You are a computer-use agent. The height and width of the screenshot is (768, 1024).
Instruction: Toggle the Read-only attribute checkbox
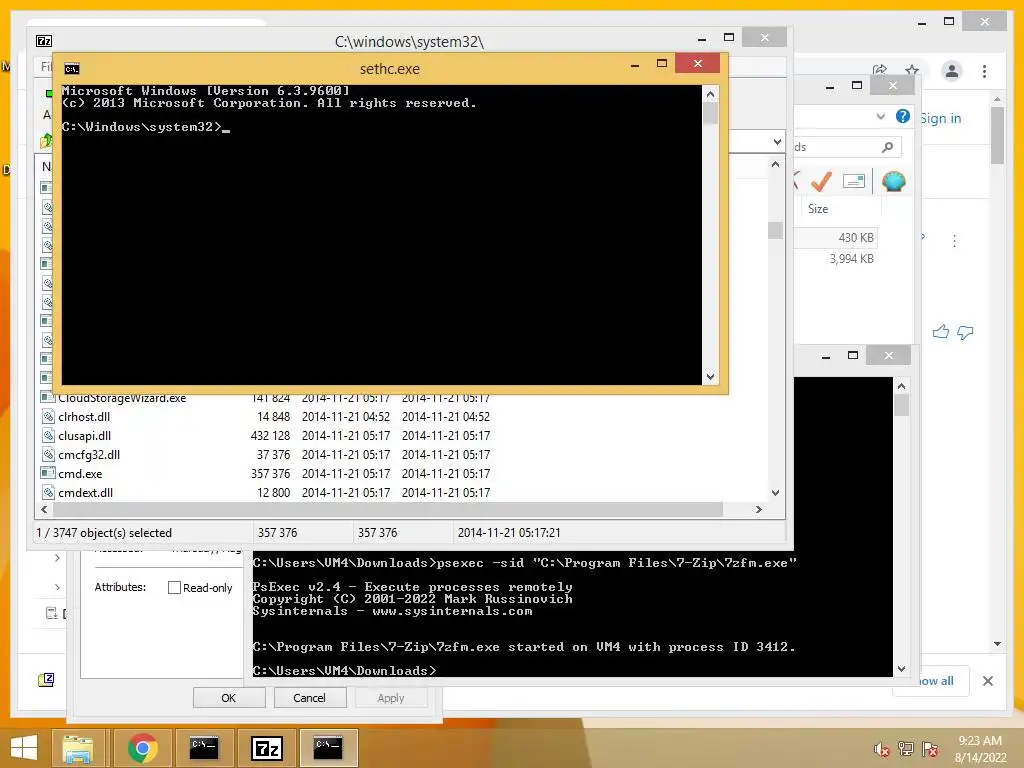tap(174, 588)
